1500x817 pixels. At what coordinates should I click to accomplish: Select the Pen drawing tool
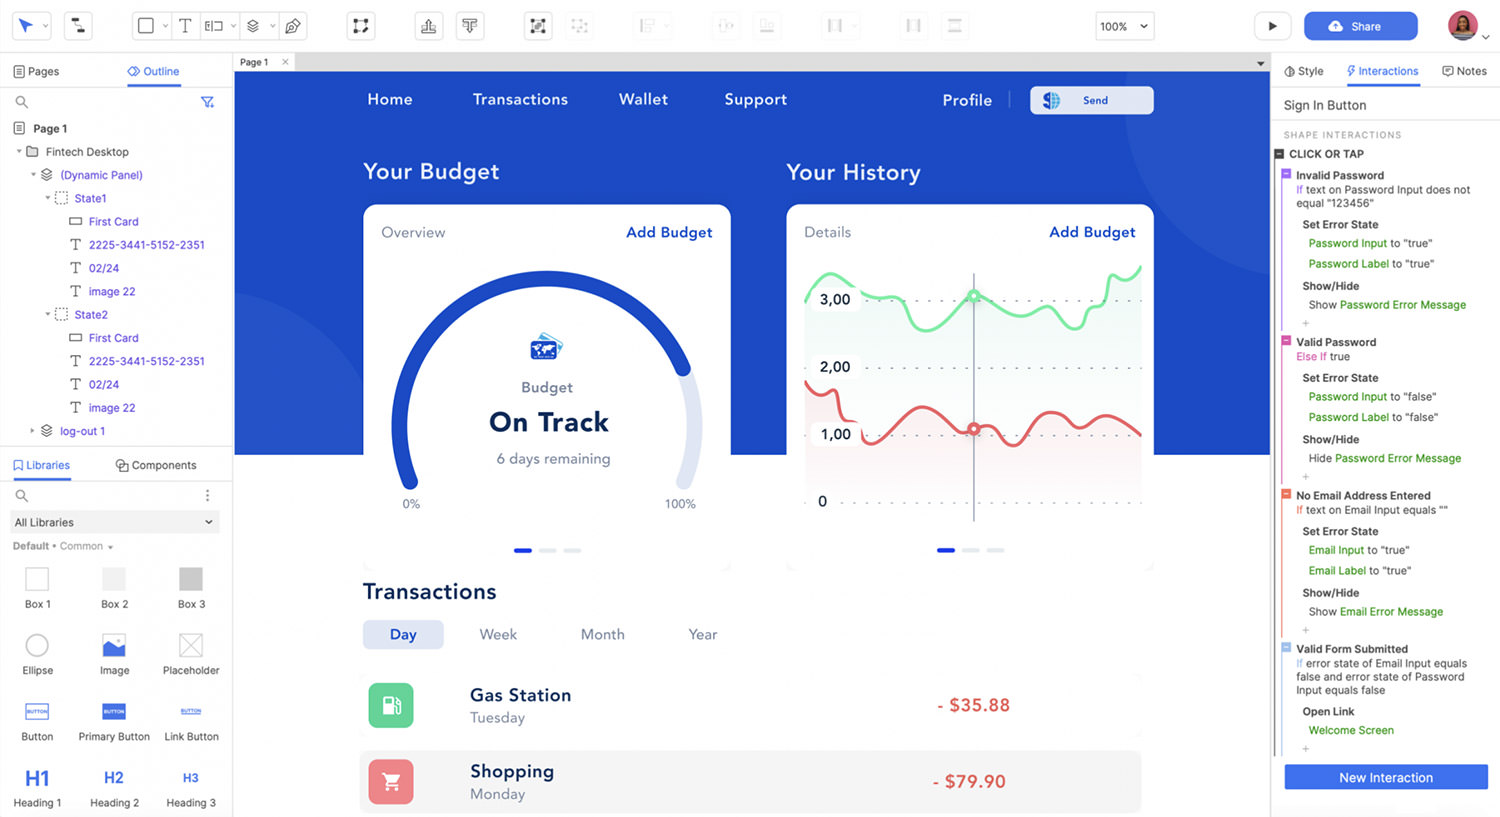(292, 26)
